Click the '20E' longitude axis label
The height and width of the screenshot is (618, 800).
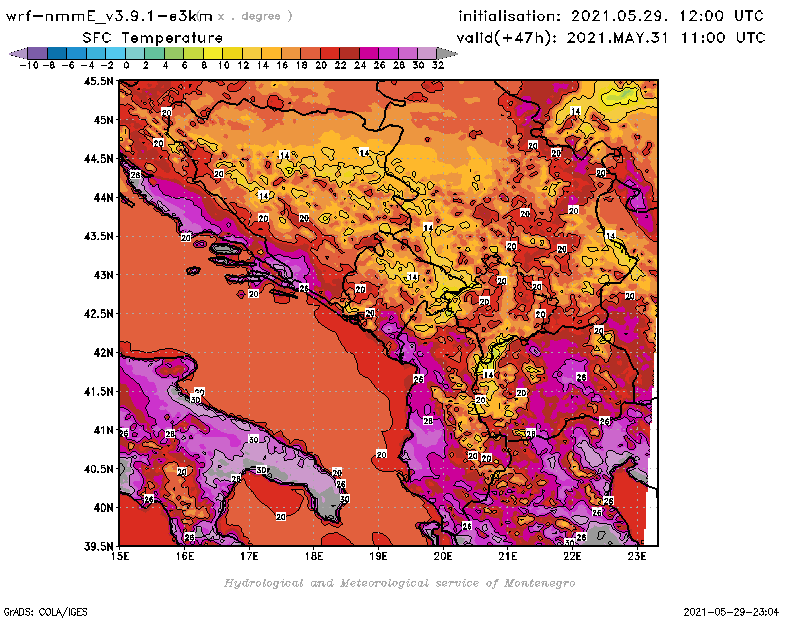click(443, 556)
